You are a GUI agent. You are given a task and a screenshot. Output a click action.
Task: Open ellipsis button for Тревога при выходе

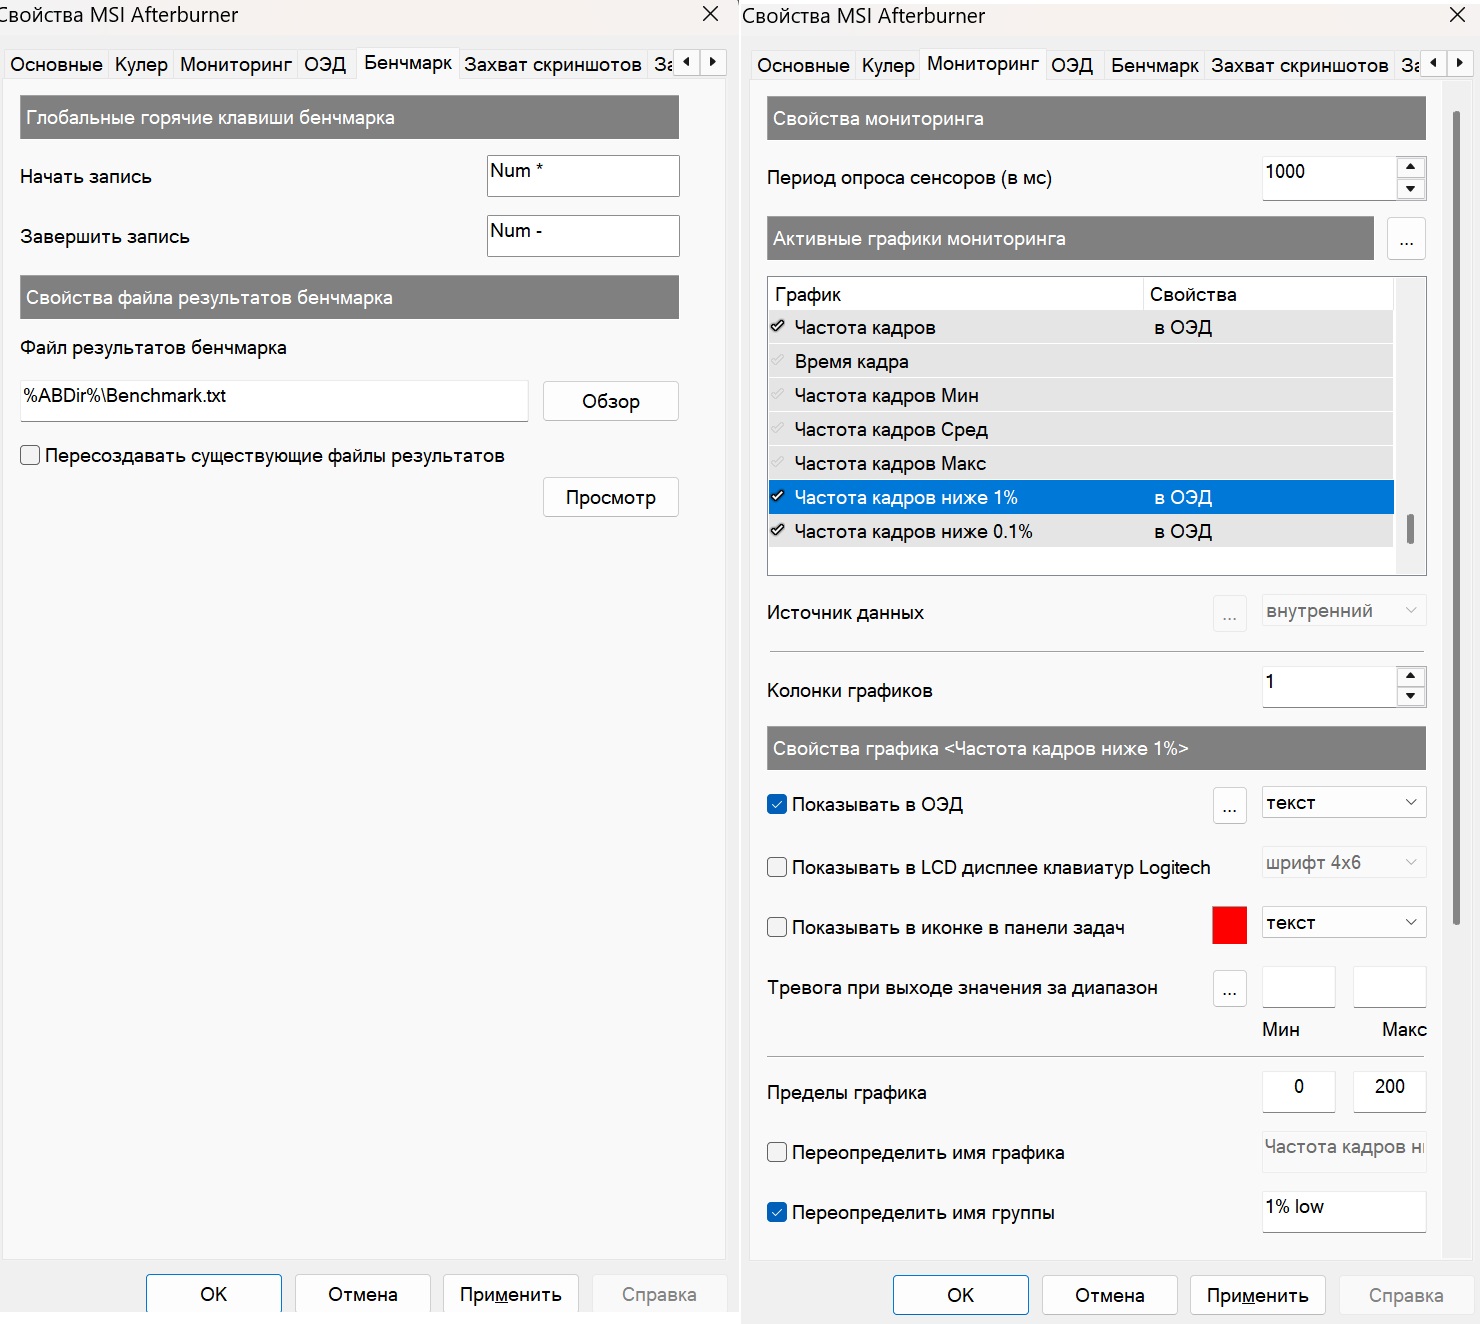tap(1229, 988)
